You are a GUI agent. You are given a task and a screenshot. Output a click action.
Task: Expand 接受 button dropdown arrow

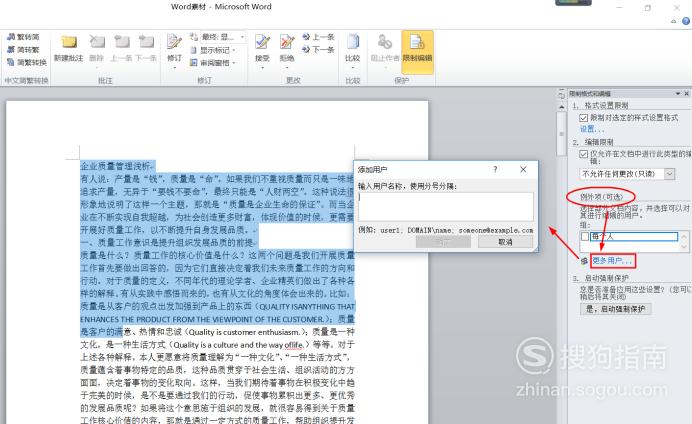(x=262, y=68)
